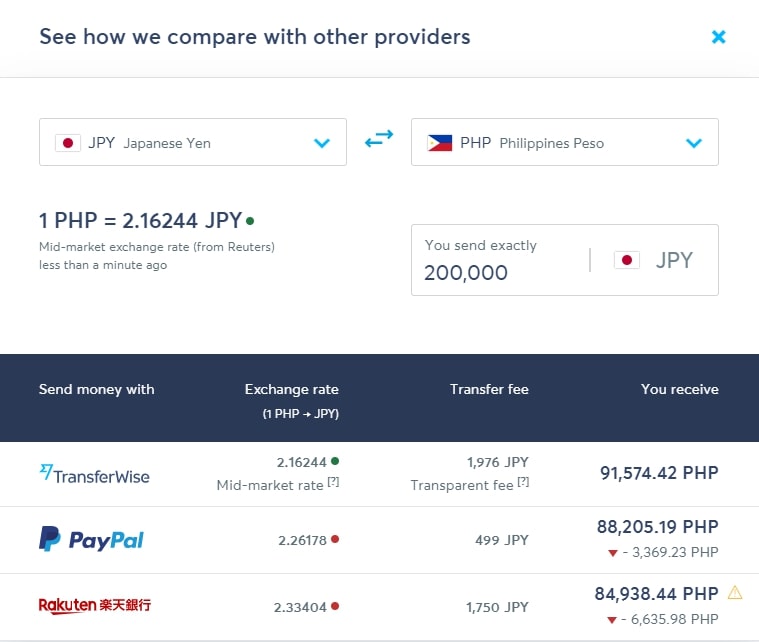Viewport: 759px width, 642px height.
Task: Click the Mid-market rate link under TransferWise
Action: (270, 485)
